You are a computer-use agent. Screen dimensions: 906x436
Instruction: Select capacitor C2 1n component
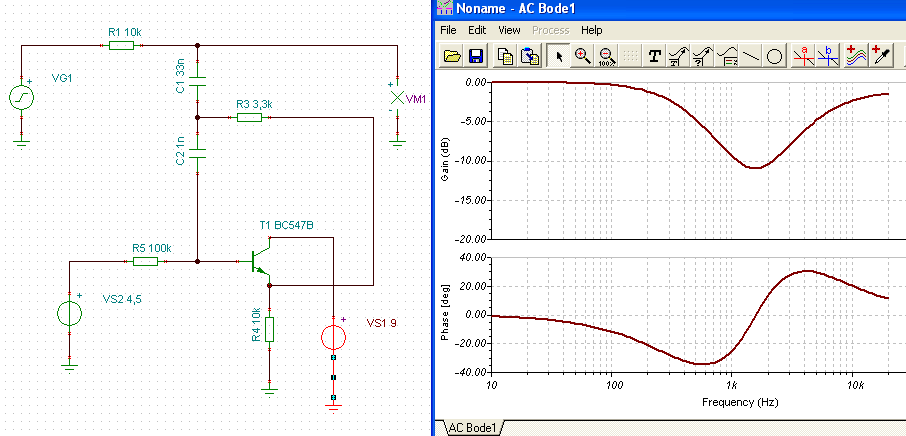198,152
